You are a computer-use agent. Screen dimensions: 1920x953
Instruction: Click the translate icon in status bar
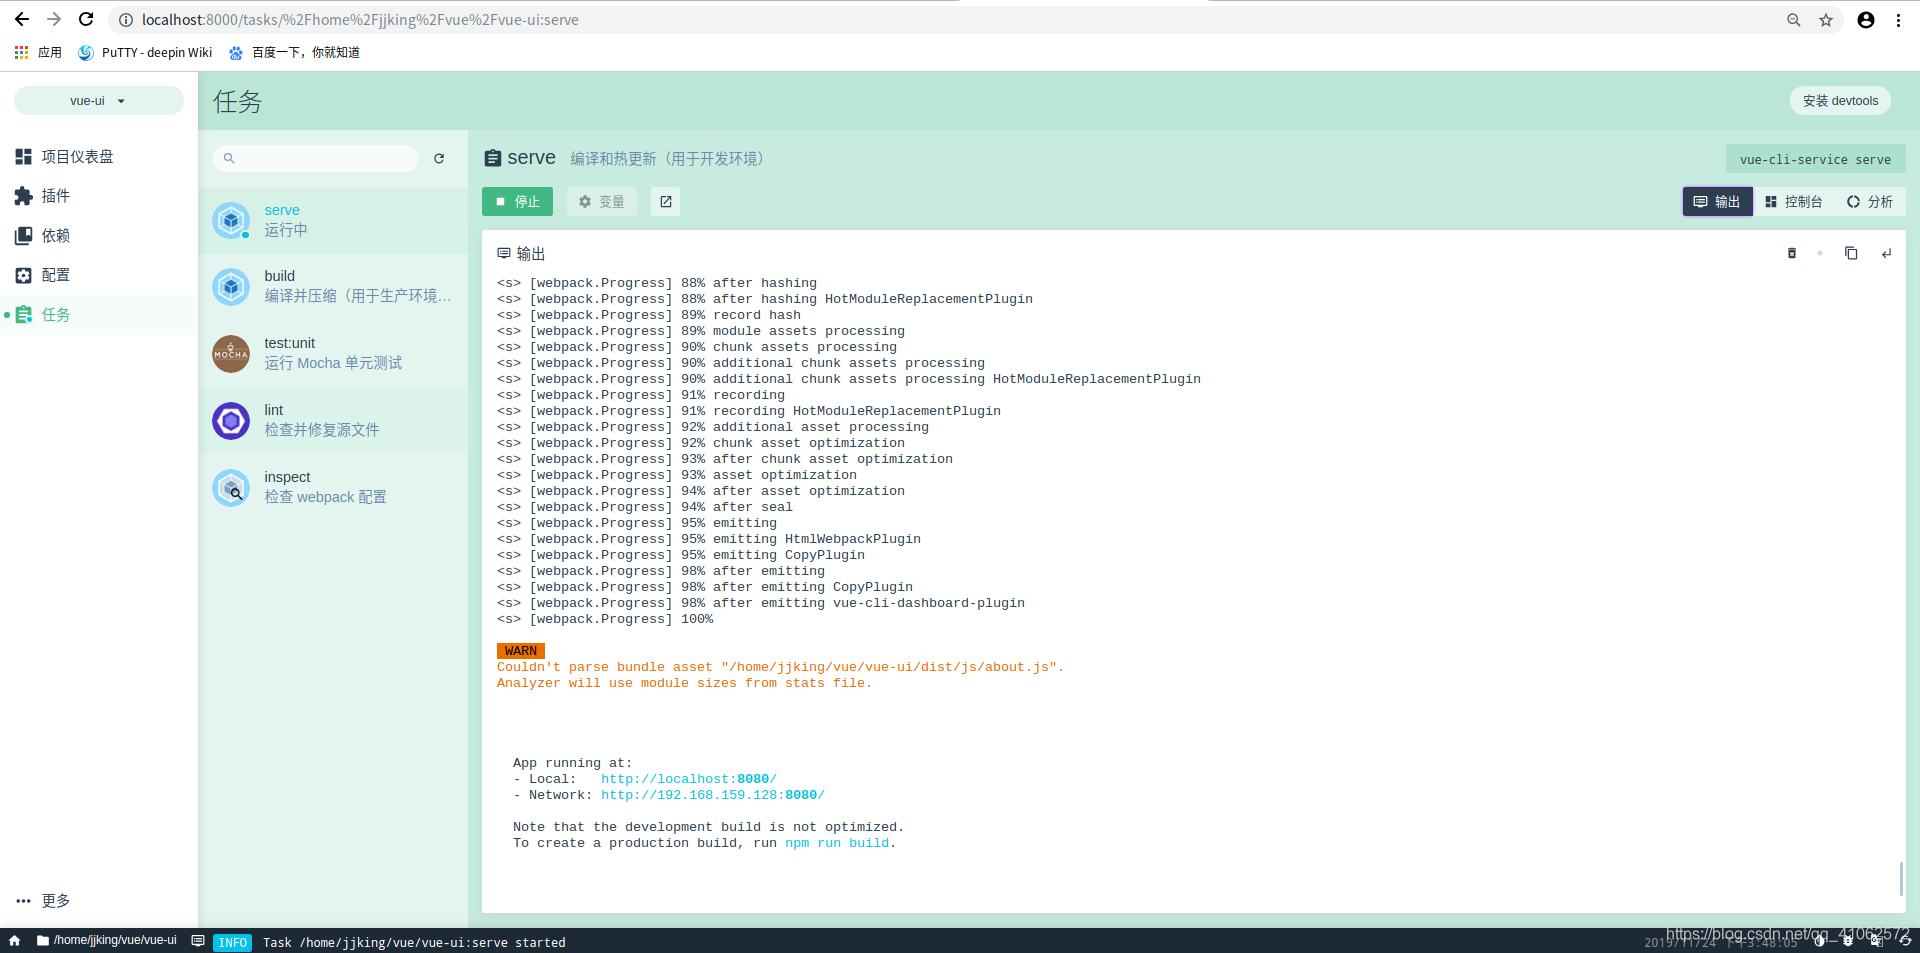1877,941
